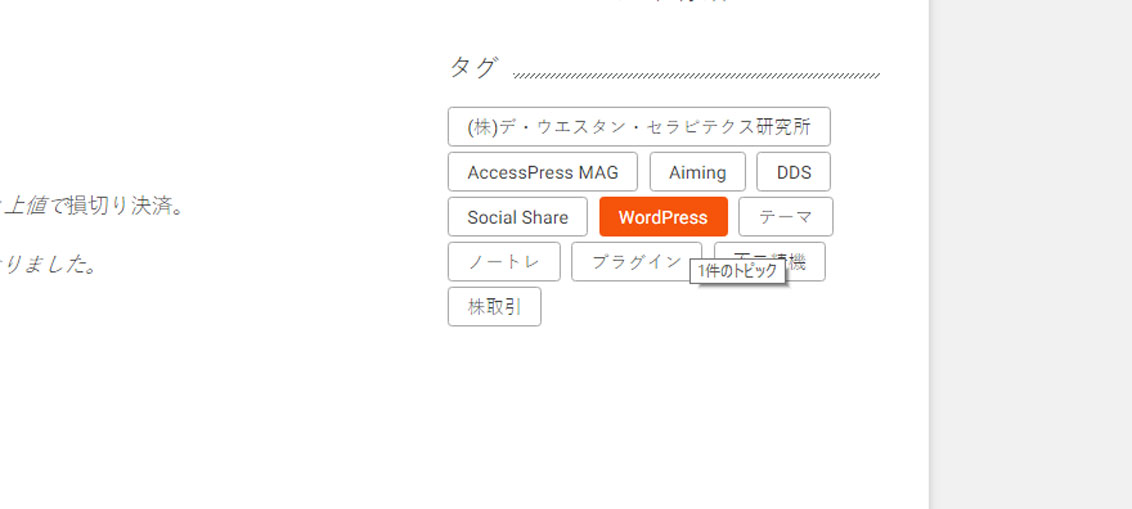The height and width of the screenshot is (509, 1132).
Task: Select the テーマ tag
Action: pos(786,217)
